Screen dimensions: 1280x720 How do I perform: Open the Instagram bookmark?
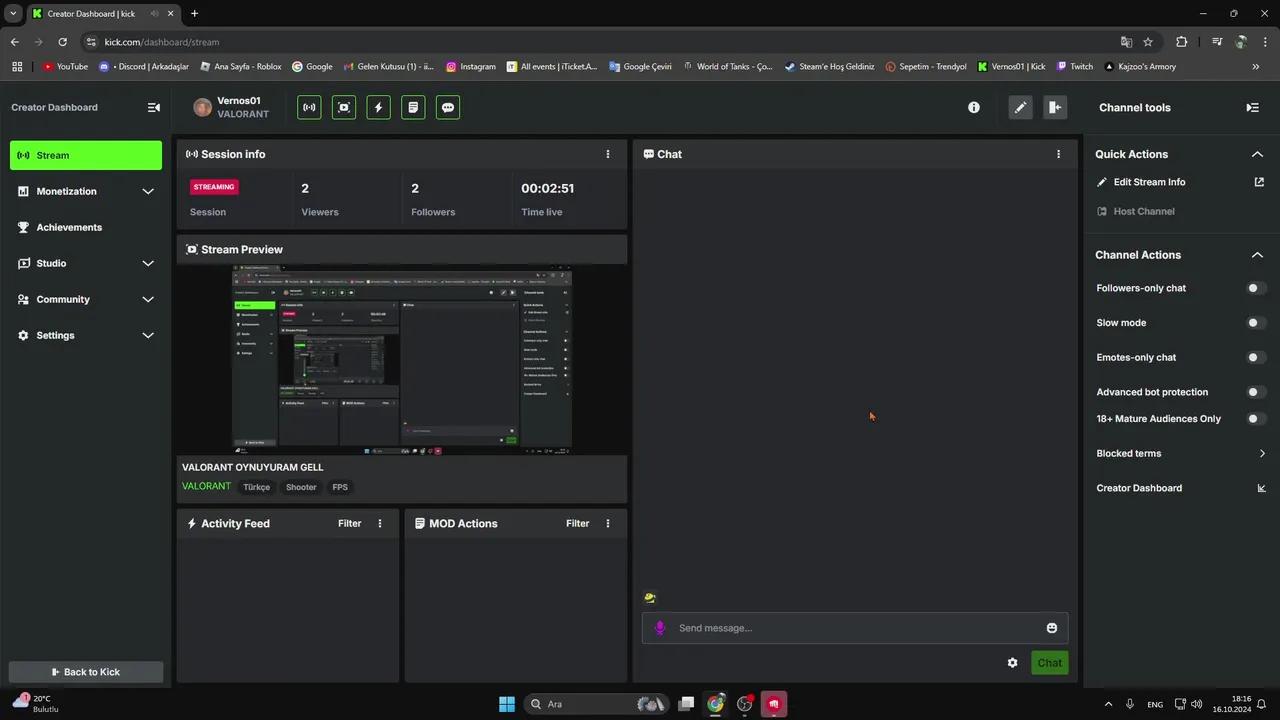pos(471,67)
